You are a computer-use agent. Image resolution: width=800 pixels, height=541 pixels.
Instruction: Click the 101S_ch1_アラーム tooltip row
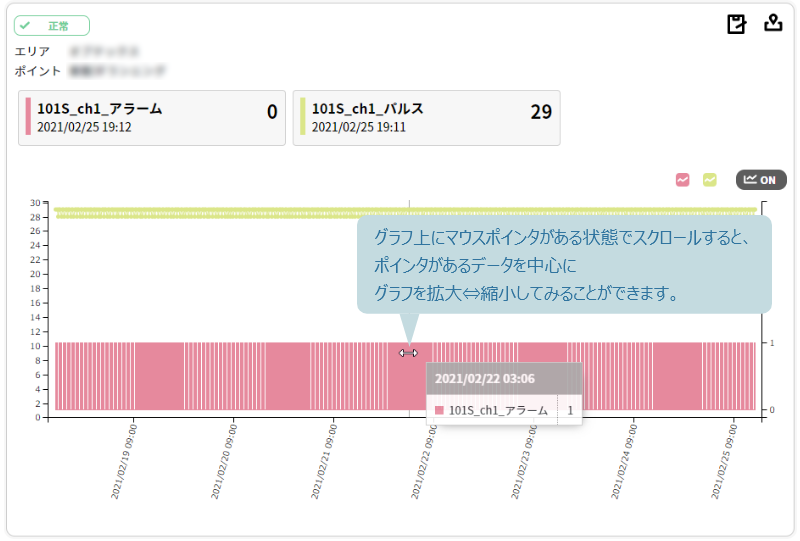click(504, 410)
